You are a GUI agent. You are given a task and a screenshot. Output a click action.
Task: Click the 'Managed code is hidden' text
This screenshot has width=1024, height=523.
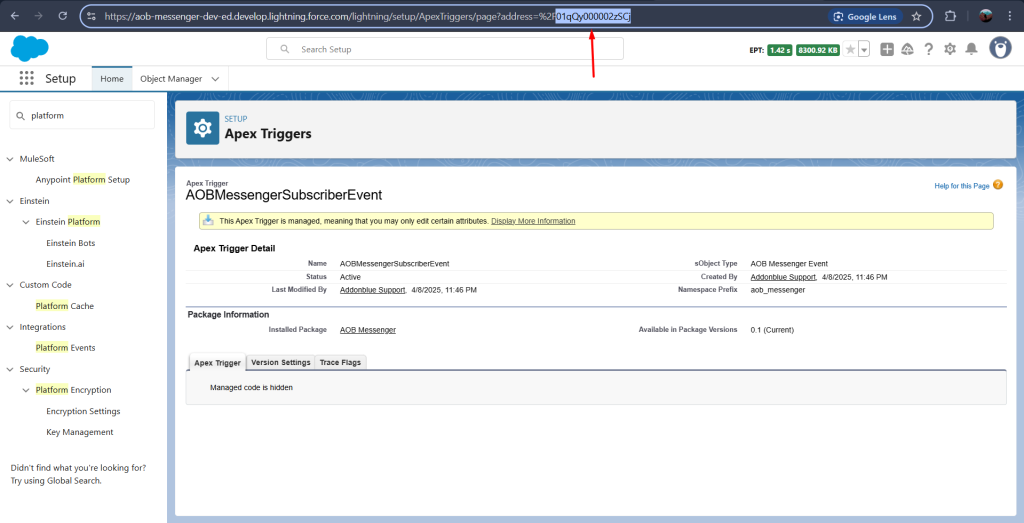pos(251,388)
